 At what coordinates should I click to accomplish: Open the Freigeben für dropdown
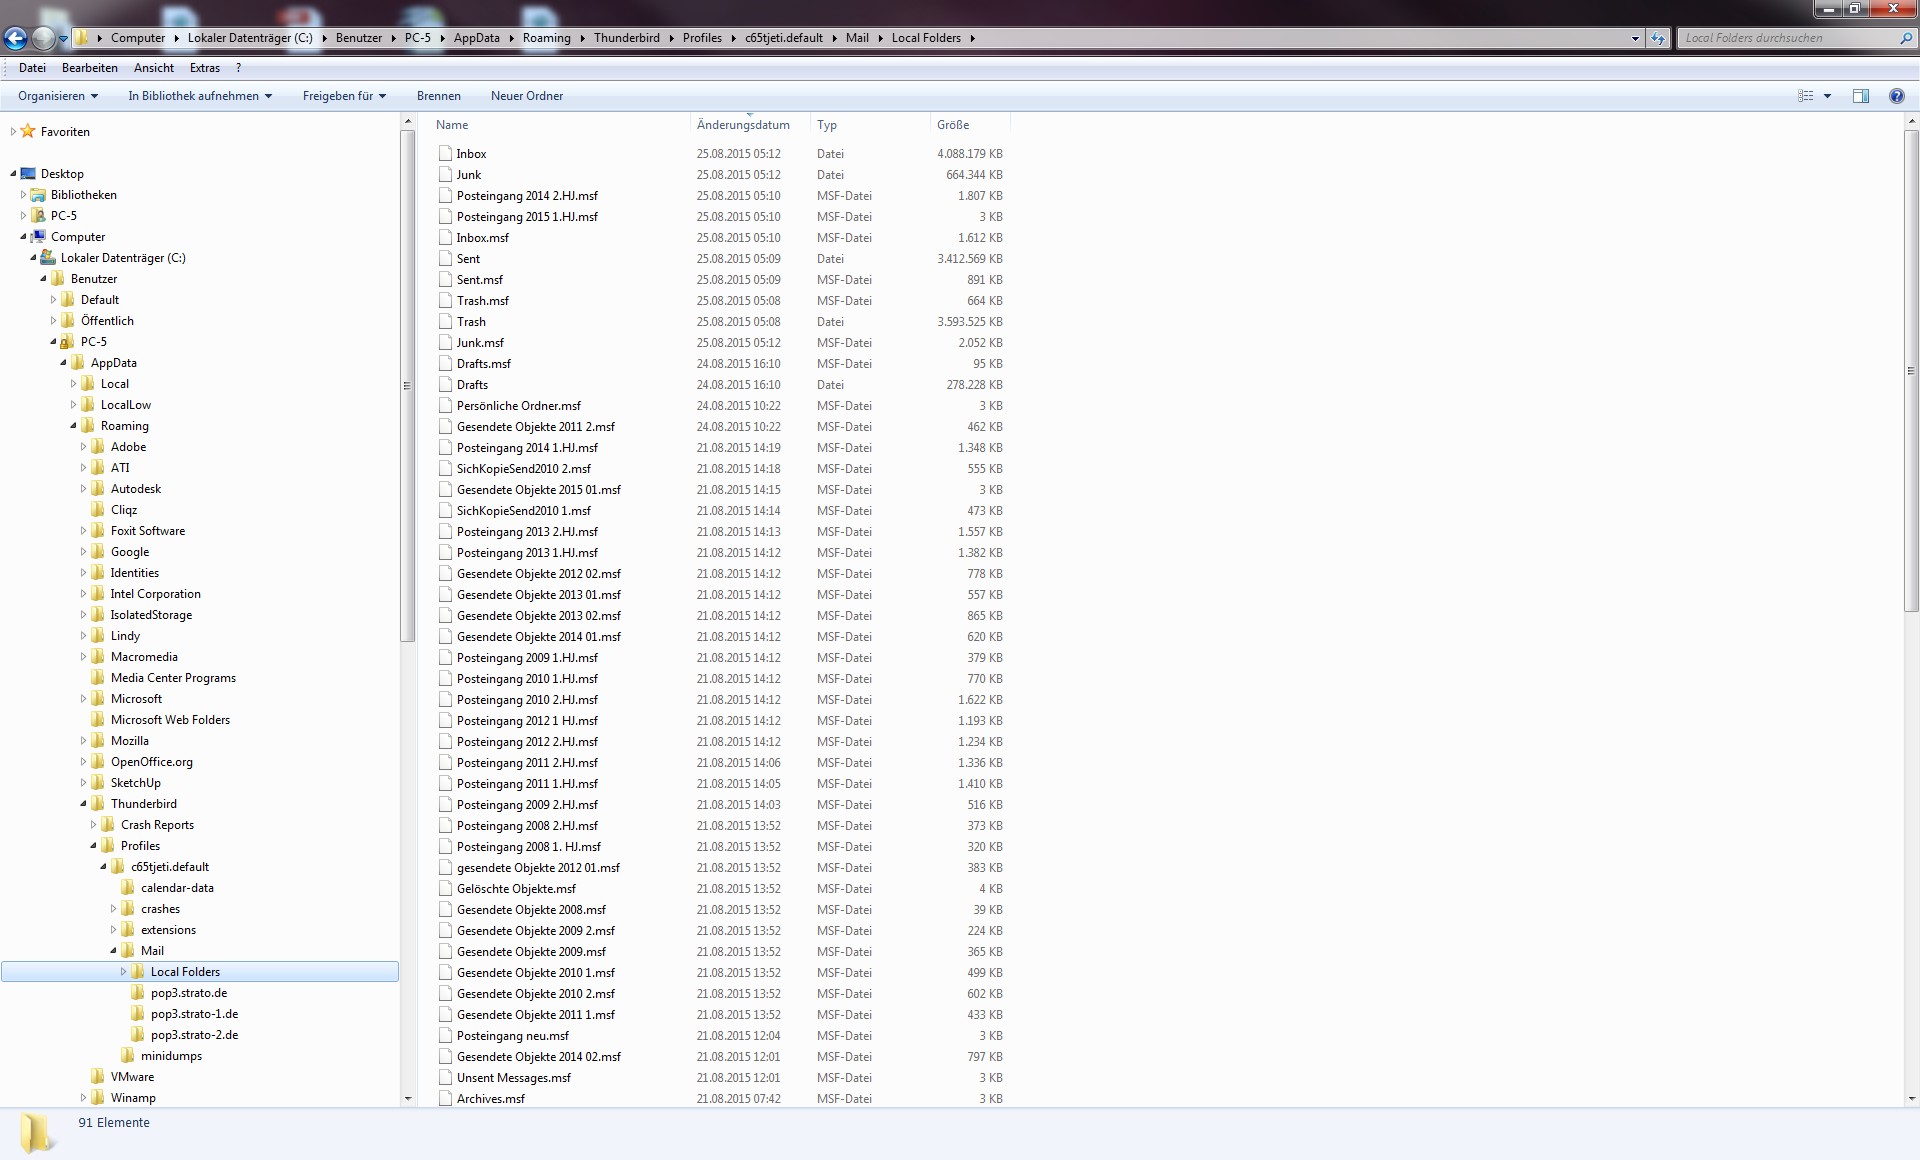click(344, 96)
